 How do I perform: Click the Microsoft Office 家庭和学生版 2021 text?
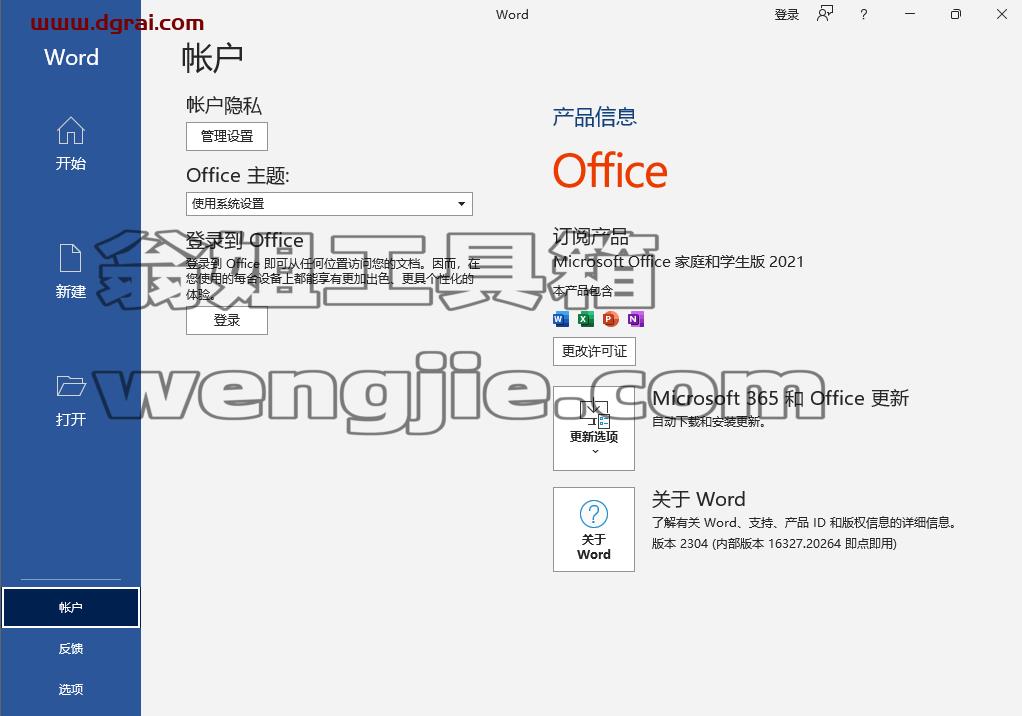click(x=679, y=261)
